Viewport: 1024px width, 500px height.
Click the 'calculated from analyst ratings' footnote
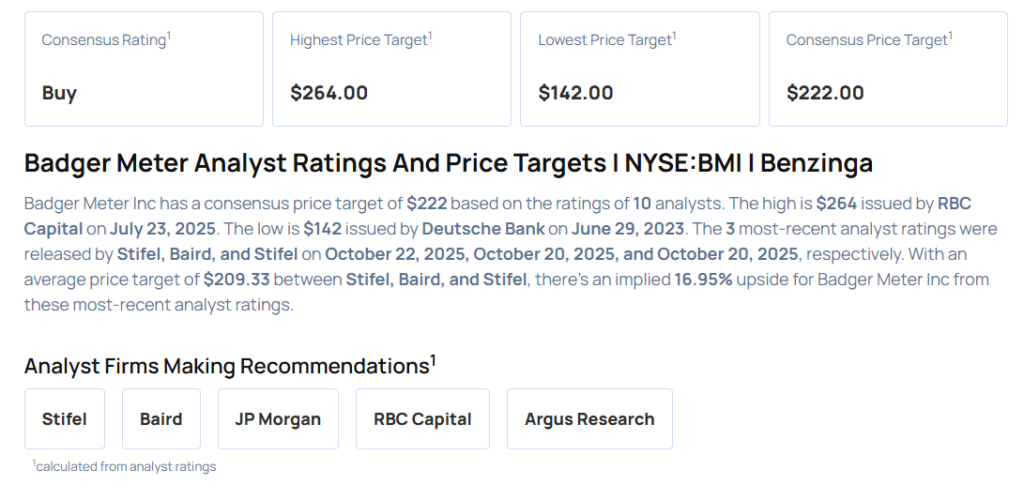pyautogui.click(x=125, y=466)
